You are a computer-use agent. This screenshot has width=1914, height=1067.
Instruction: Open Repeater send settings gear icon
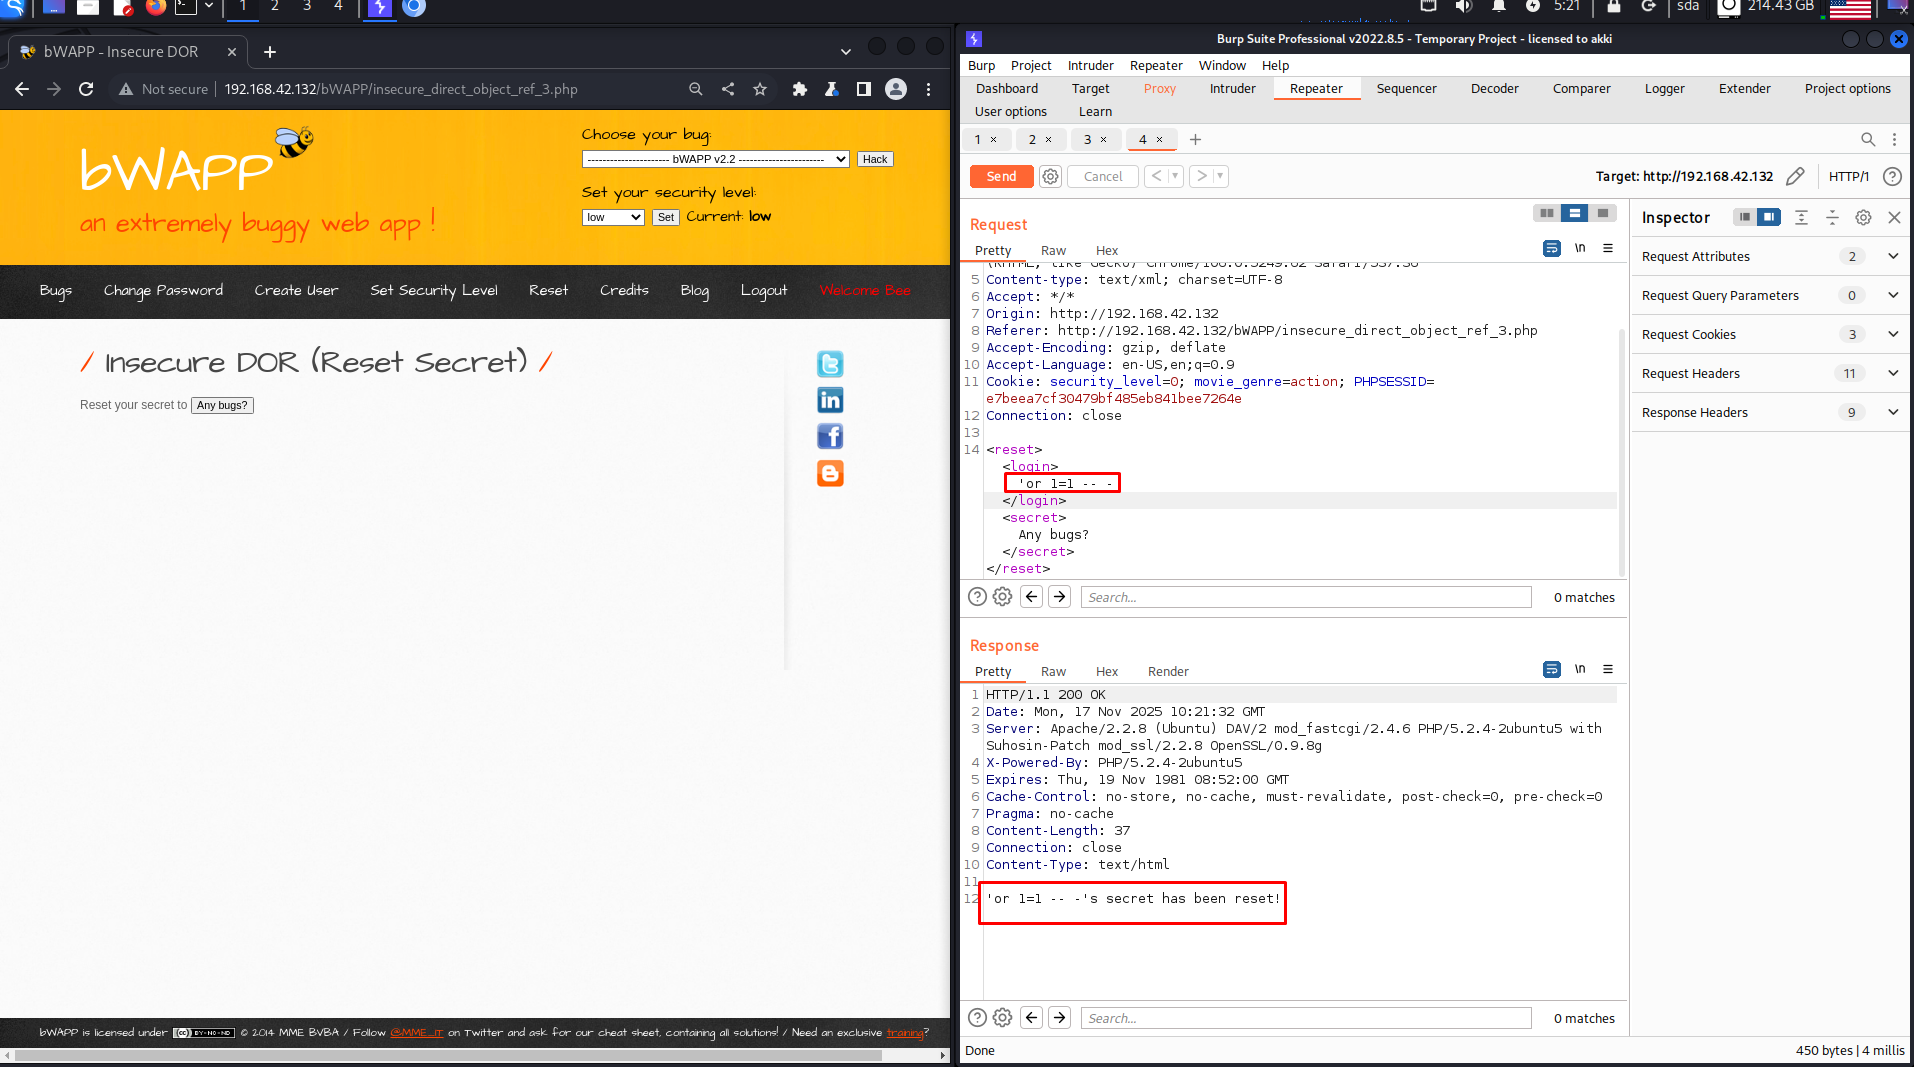[1050, 177]
